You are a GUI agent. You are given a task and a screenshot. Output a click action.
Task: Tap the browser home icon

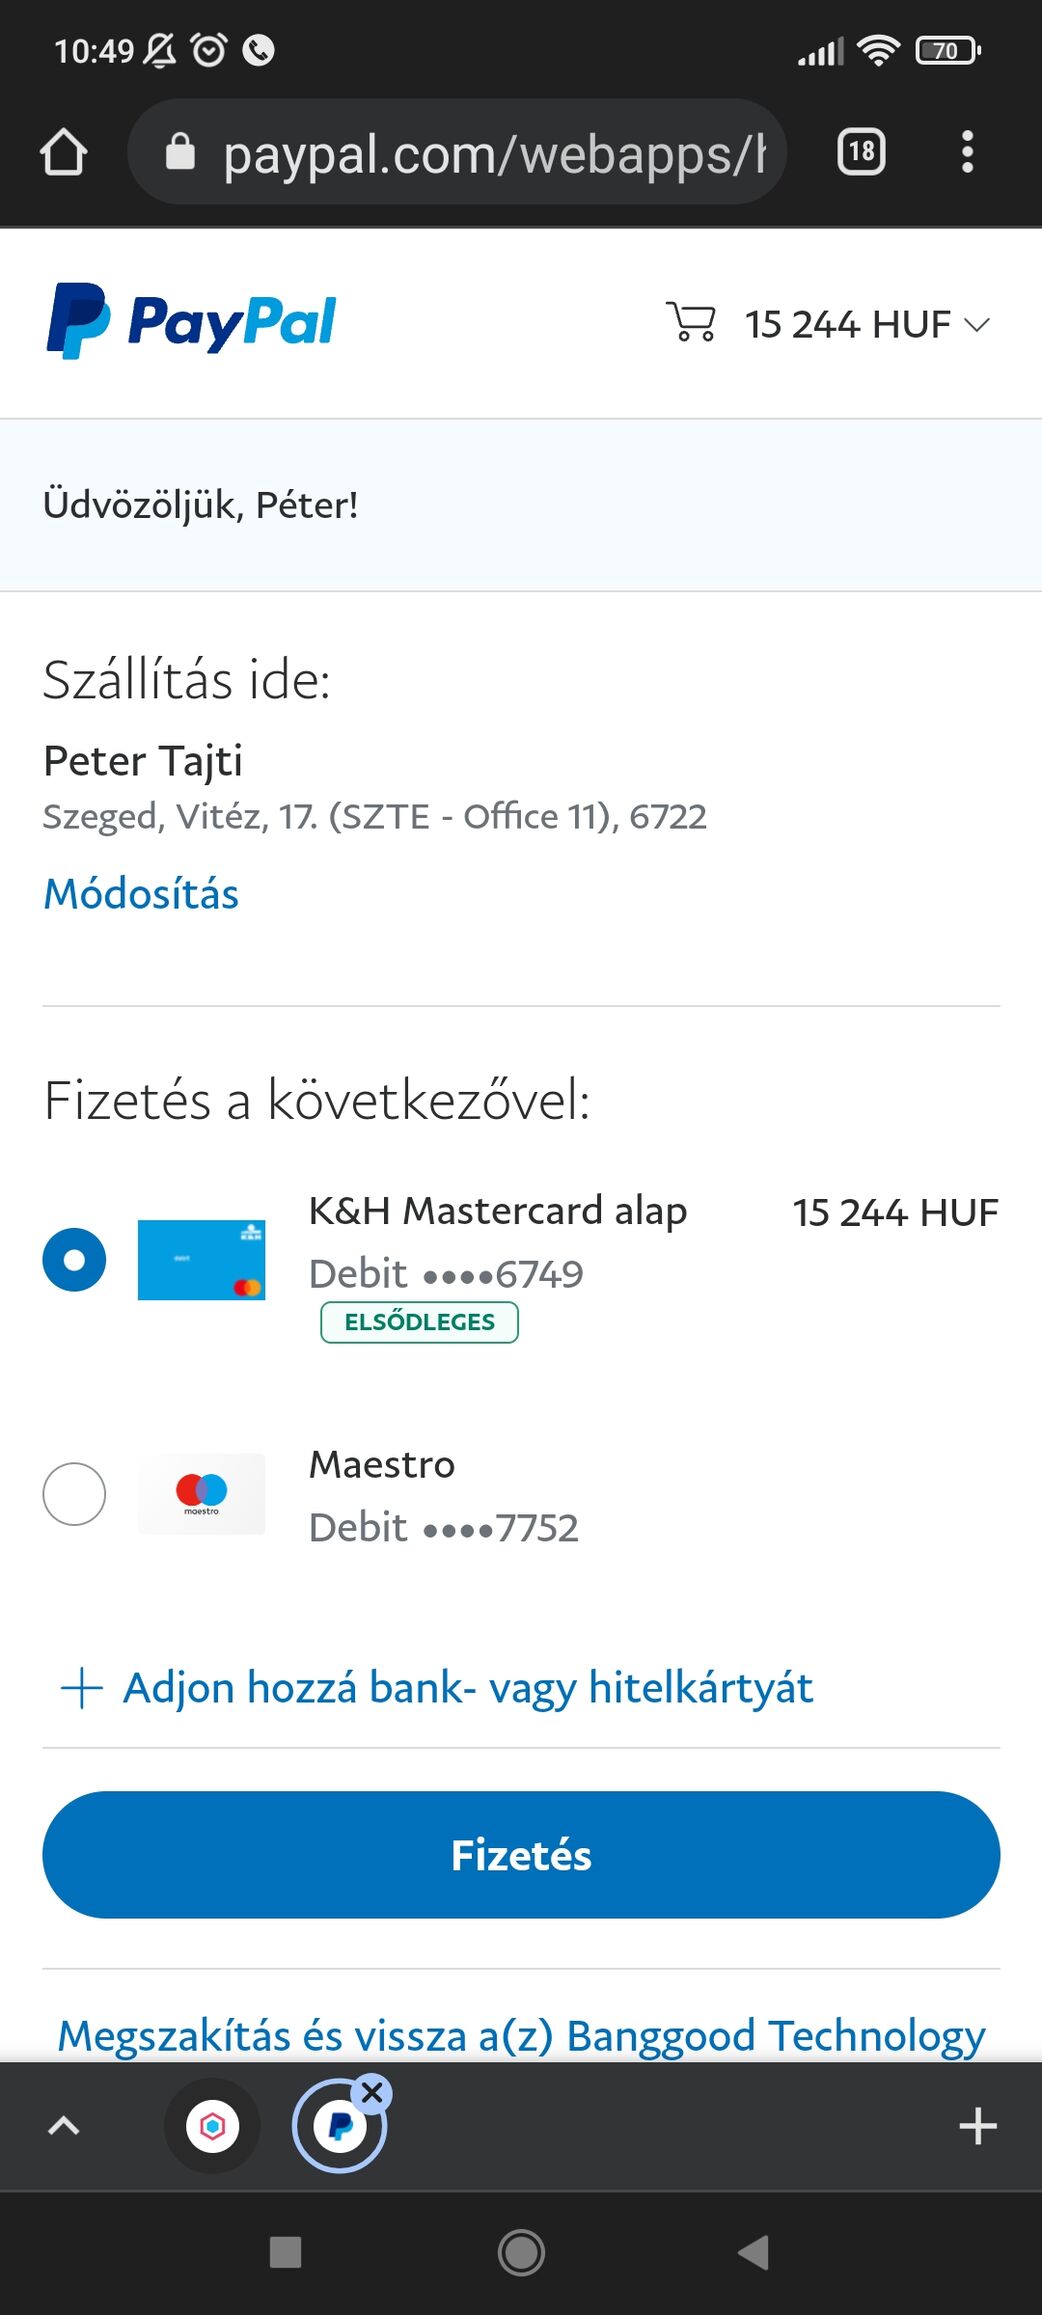64,152
